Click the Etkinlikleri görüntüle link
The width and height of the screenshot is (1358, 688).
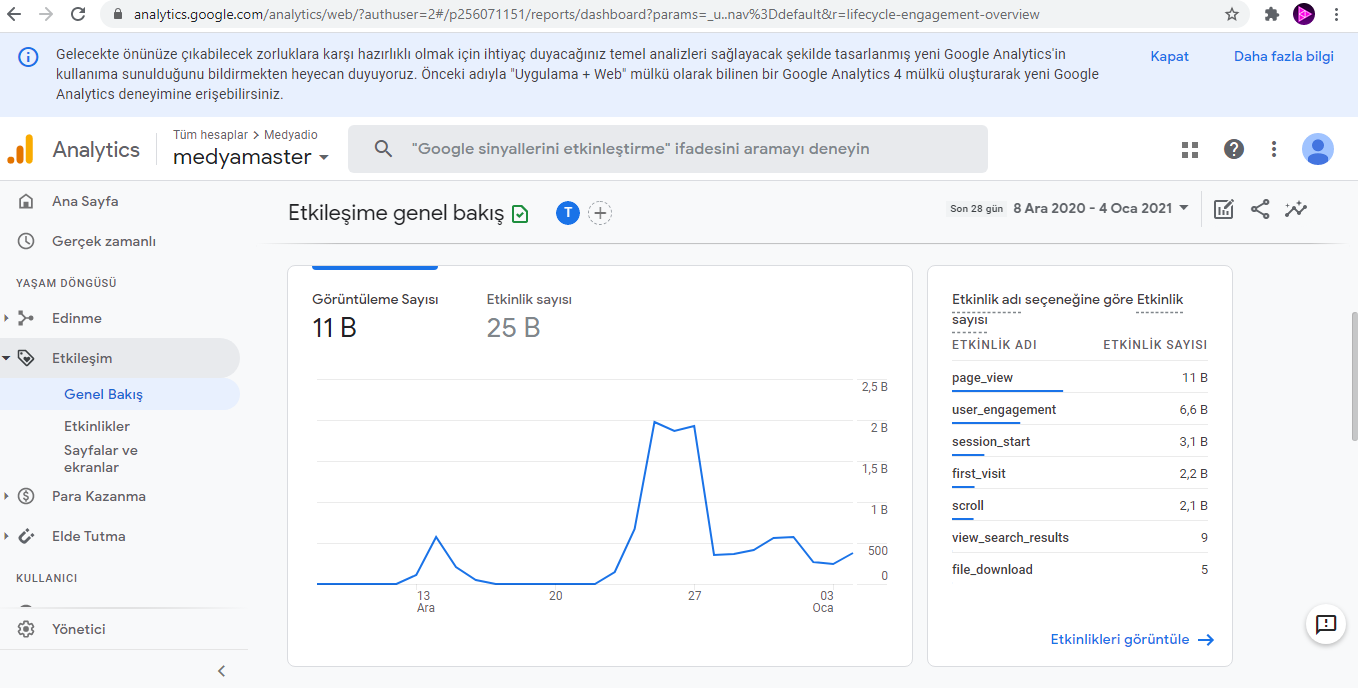(1131, 639)
